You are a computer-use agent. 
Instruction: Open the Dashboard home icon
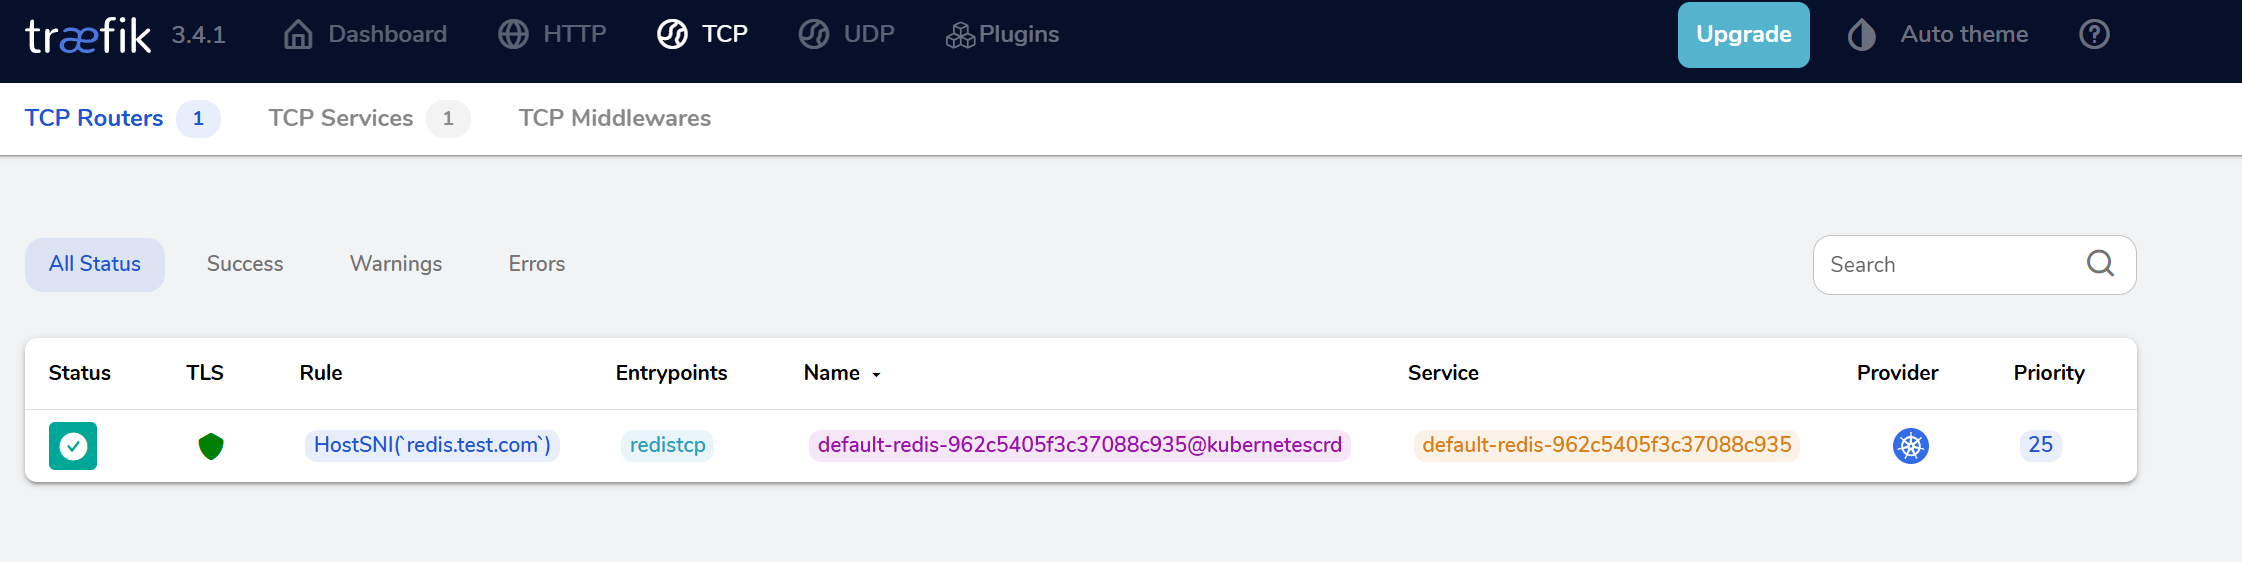[x=298, y=35]
